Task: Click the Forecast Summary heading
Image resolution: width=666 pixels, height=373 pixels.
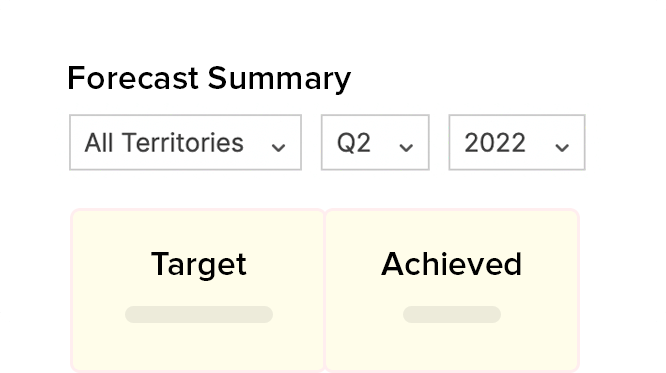Action: [x=209, y=79]
